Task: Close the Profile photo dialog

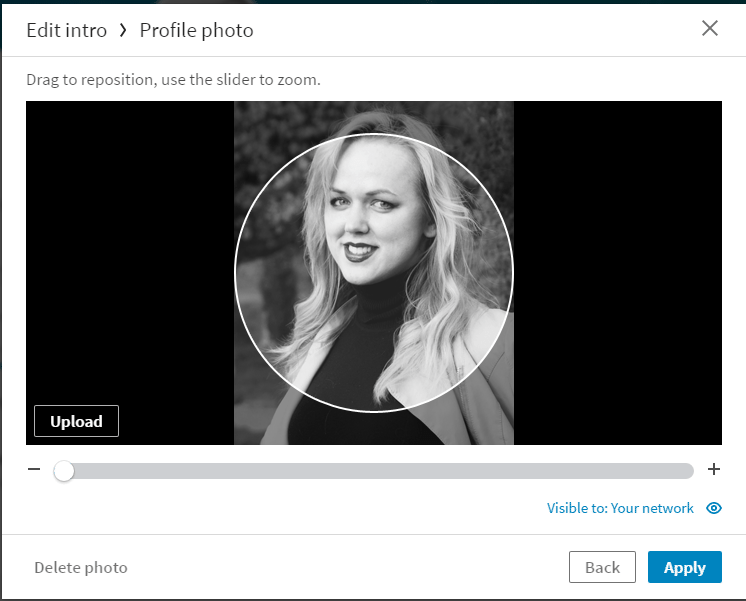Action: [x=709, y=29]
